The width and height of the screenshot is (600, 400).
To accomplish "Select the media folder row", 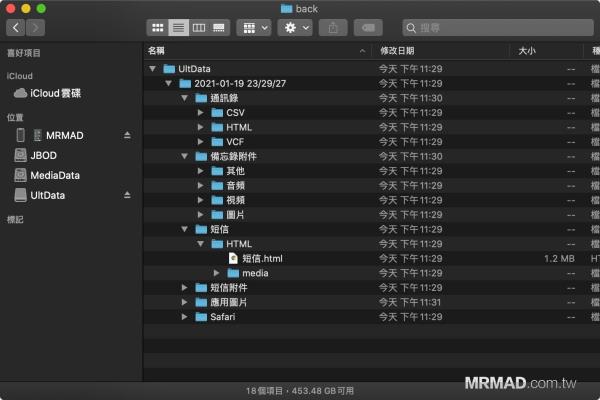I will (372, 273).
